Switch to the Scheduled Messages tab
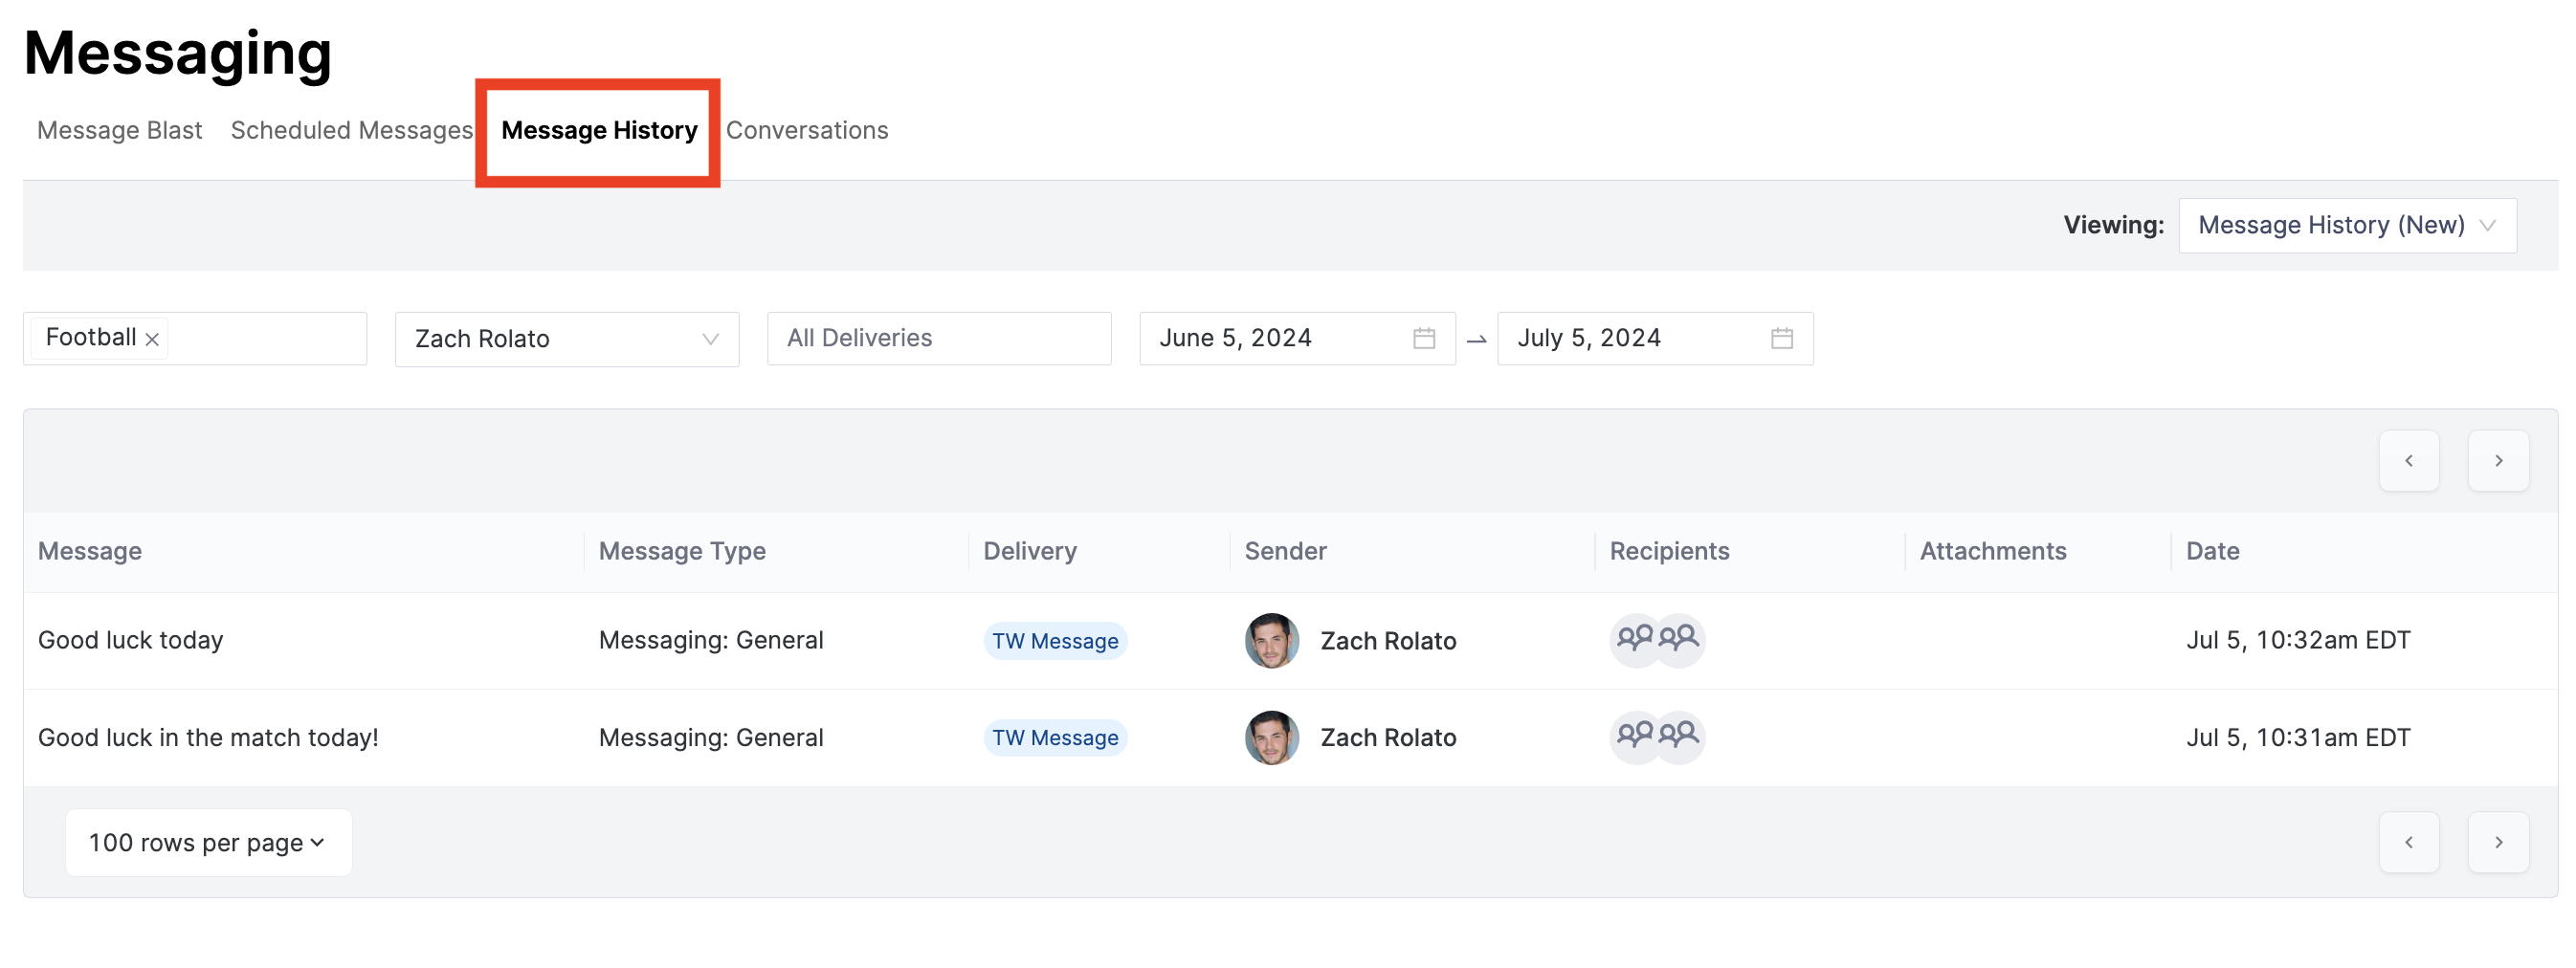This screenshot has width=2576, height=968. 351,130
